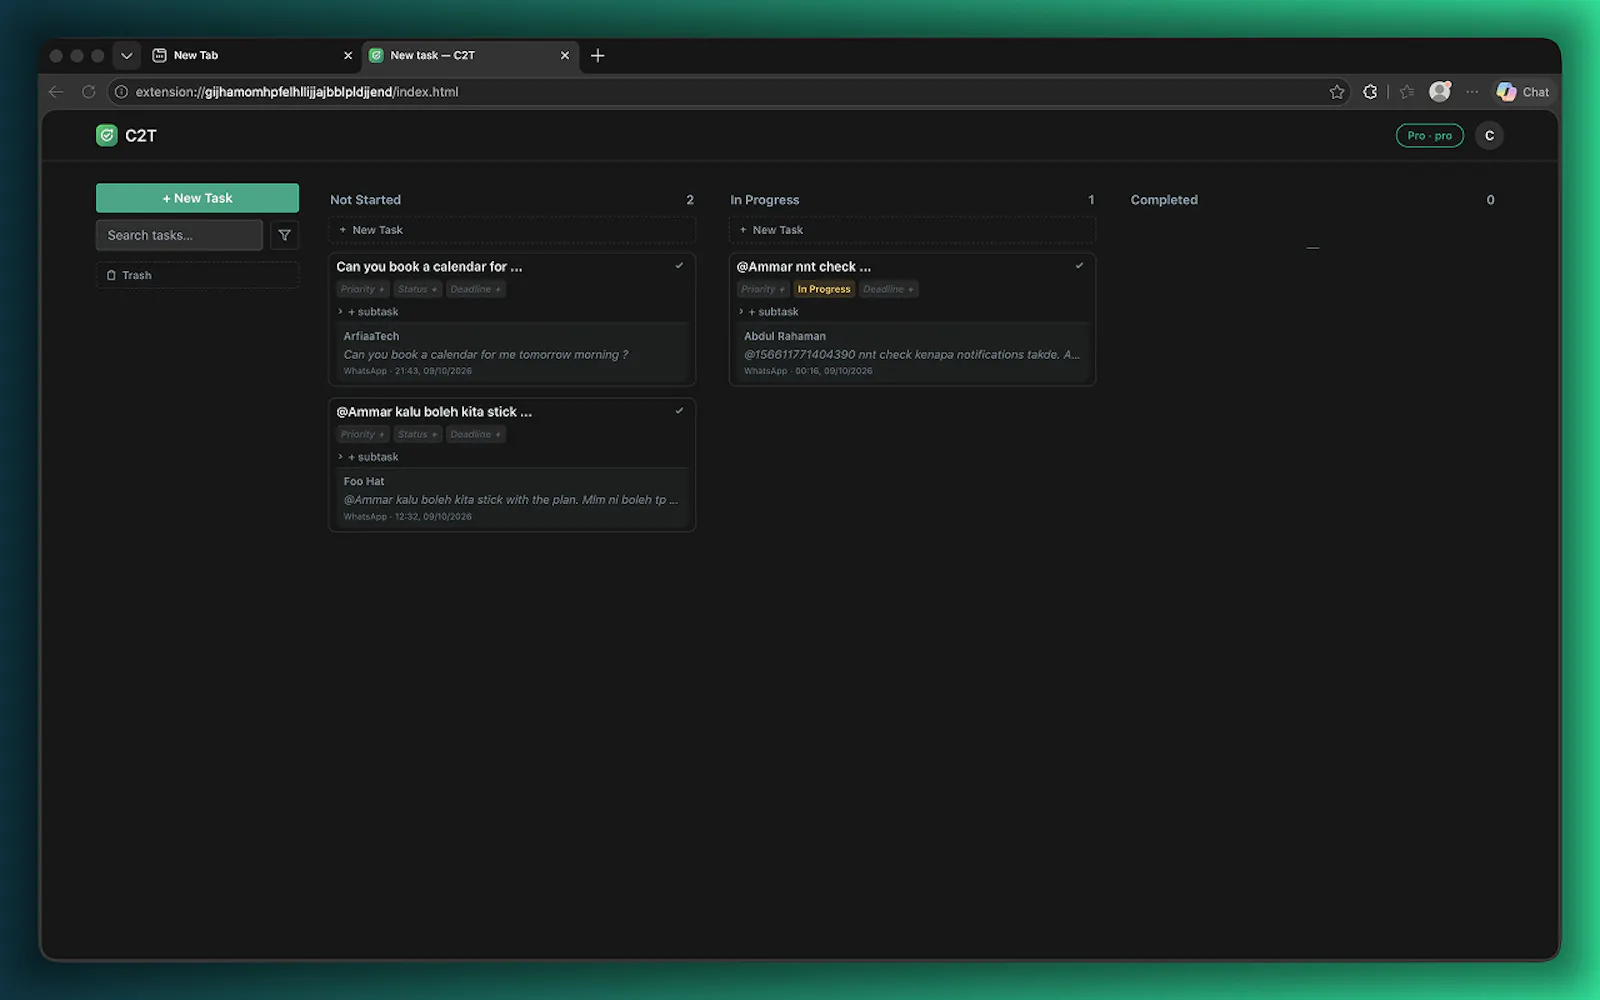1600x1000 pixels.
Task: Set Priority on '@Ammar nnt check' task
Action: coord(763,289)
